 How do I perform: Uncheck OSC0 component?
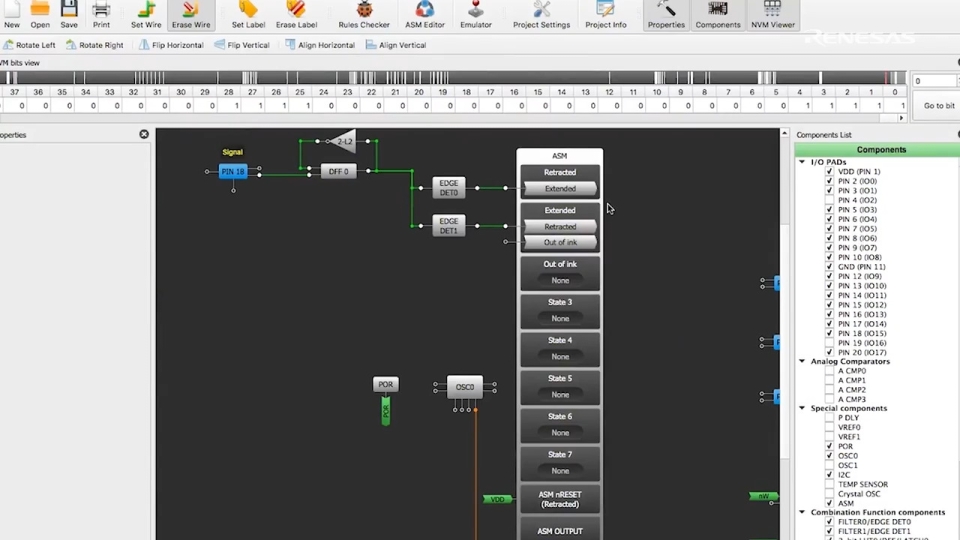pyautogui.click(x=829, y=456)
